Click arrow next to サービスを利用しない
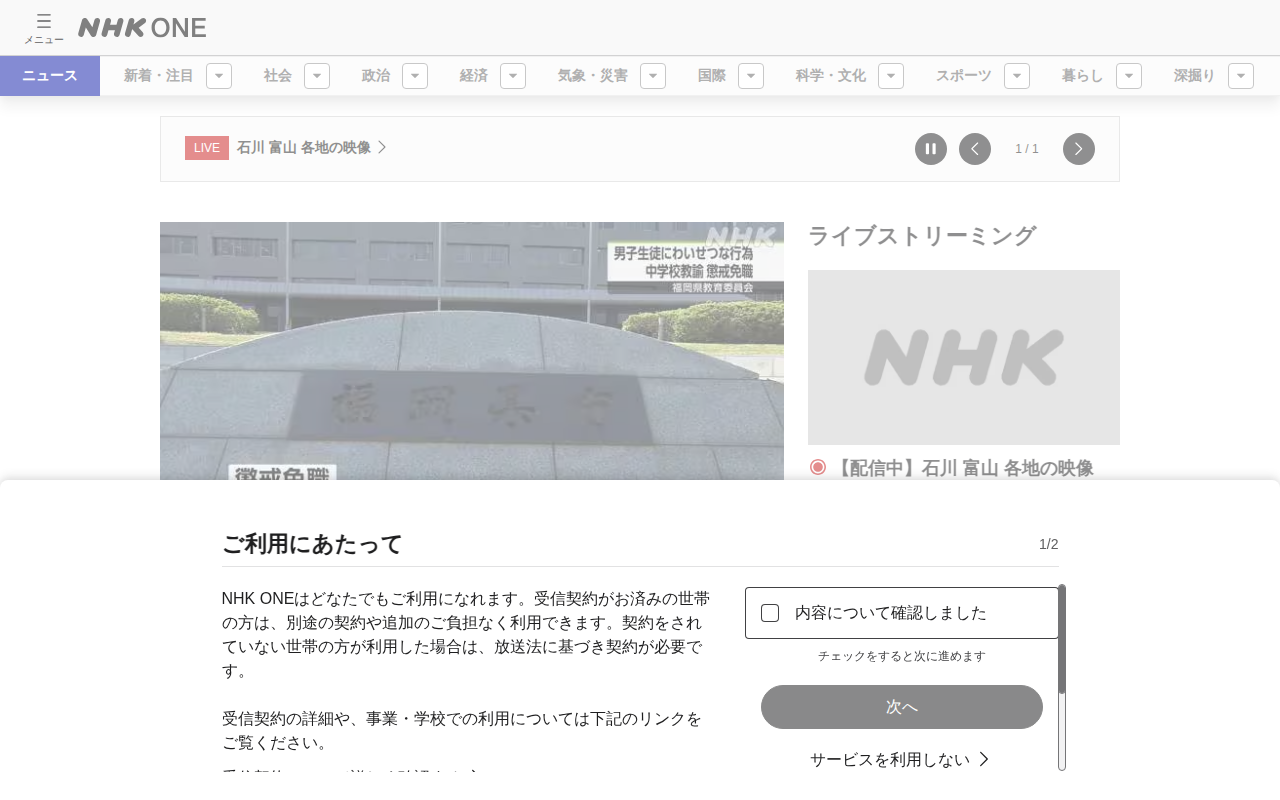 pyautogui.click(x=984, y=759)
